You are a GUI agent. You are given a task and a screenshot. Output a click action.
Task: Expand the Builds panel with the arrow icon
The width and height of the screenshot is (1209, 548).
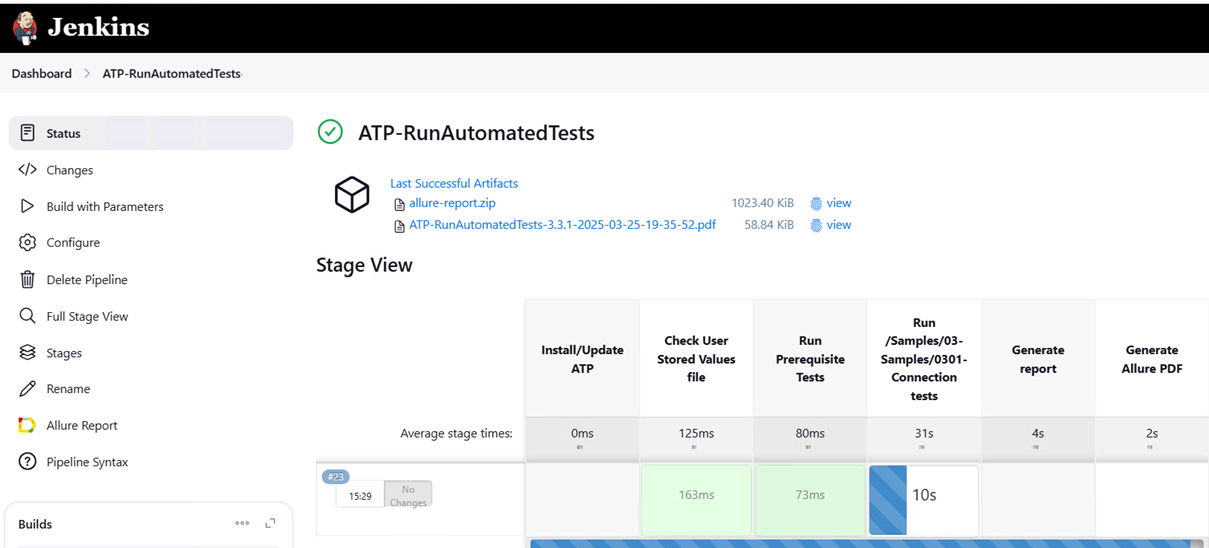click(x=270, y=523)
